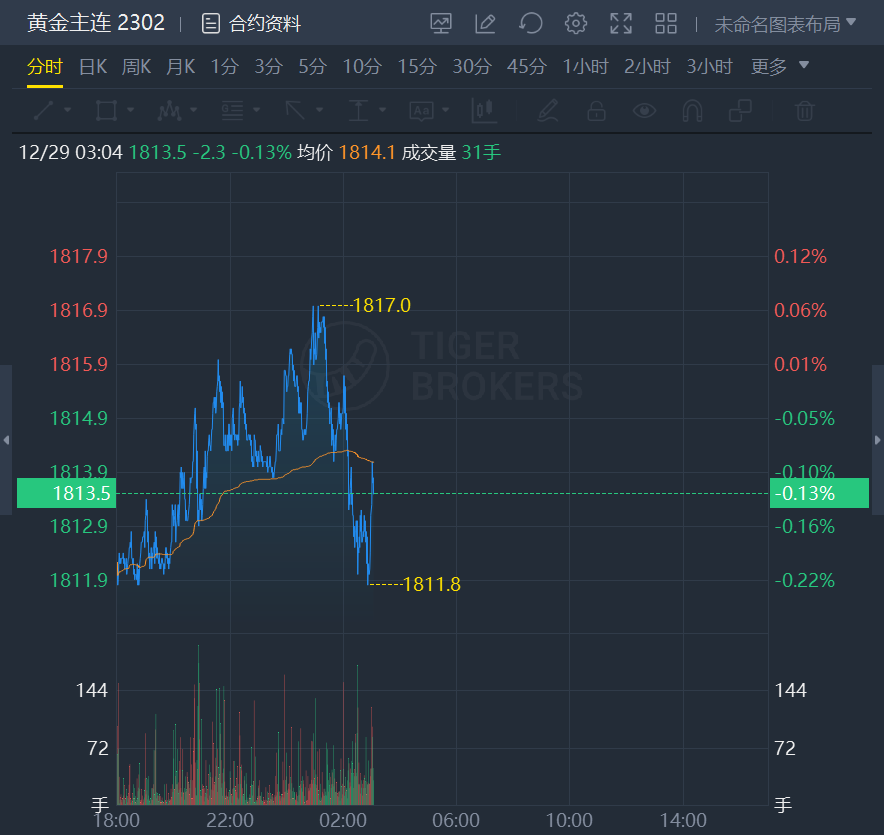Open the chart settings gear
Image resolution: width=884 pixels, height=835 pixels.
click(576, 23)
